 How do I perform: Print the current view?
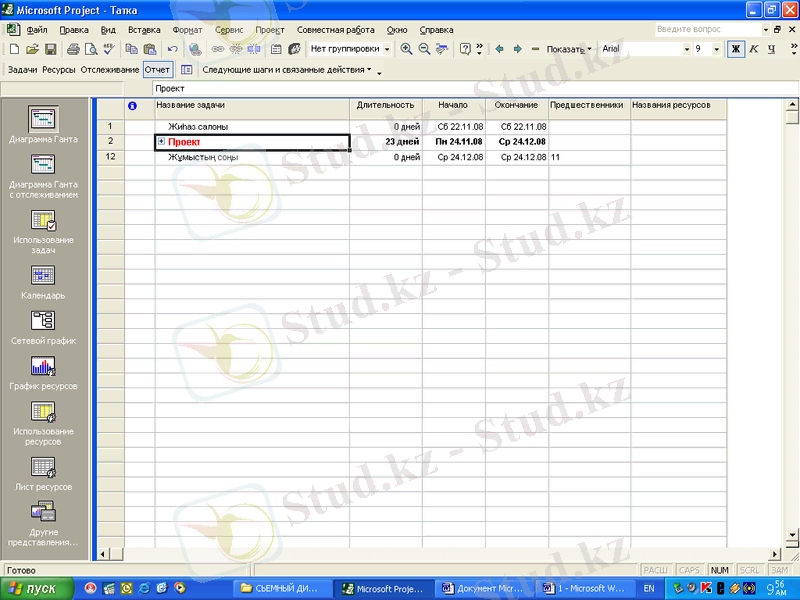(73, 49)
